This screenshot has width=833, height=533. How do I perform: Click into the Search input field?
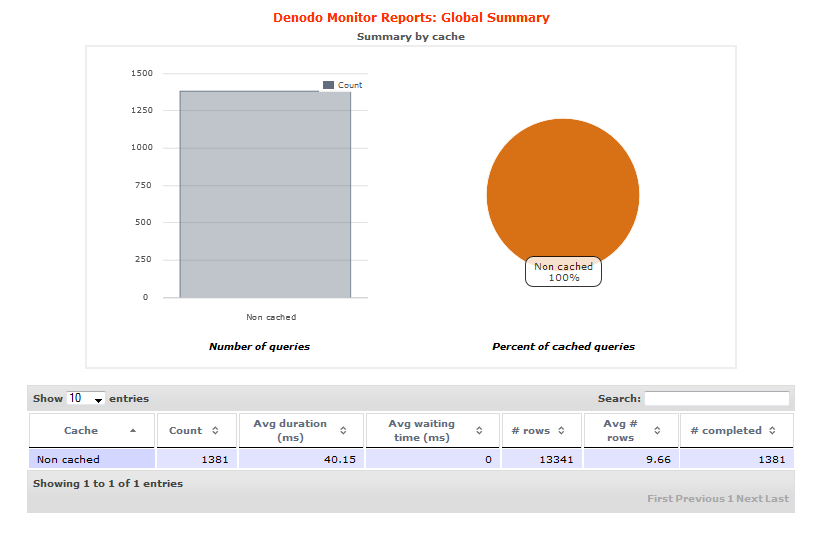[x=717, y=399]
